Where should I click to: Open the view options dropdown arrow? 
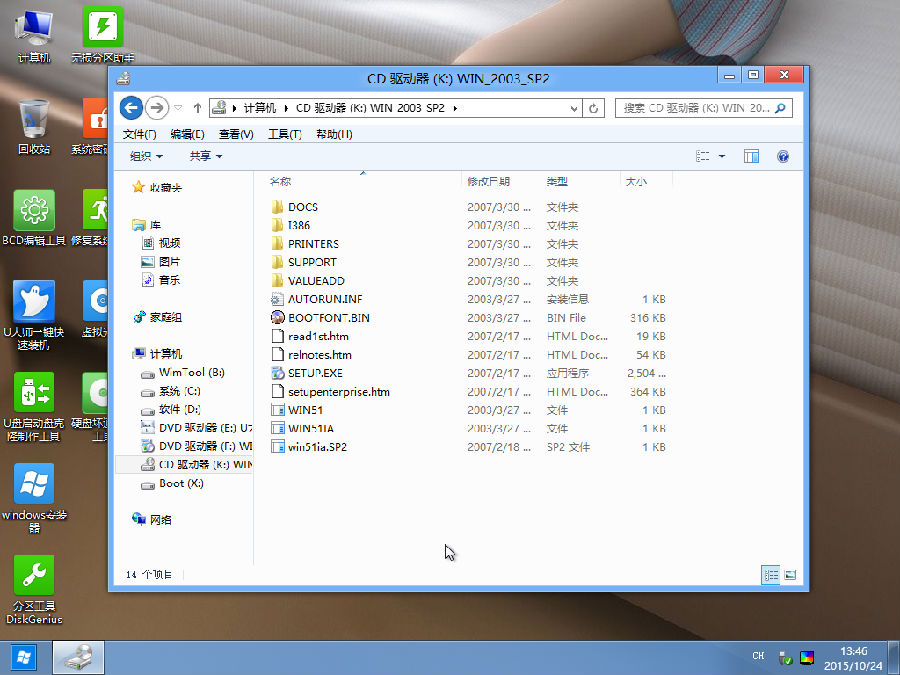(722, 156)
